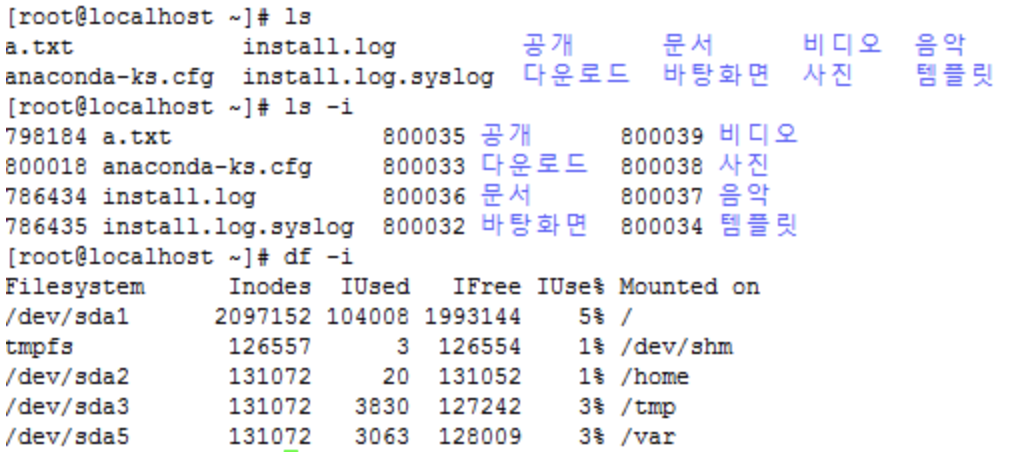
Task: Select the free inode value 127242
Action: [480, 407]
